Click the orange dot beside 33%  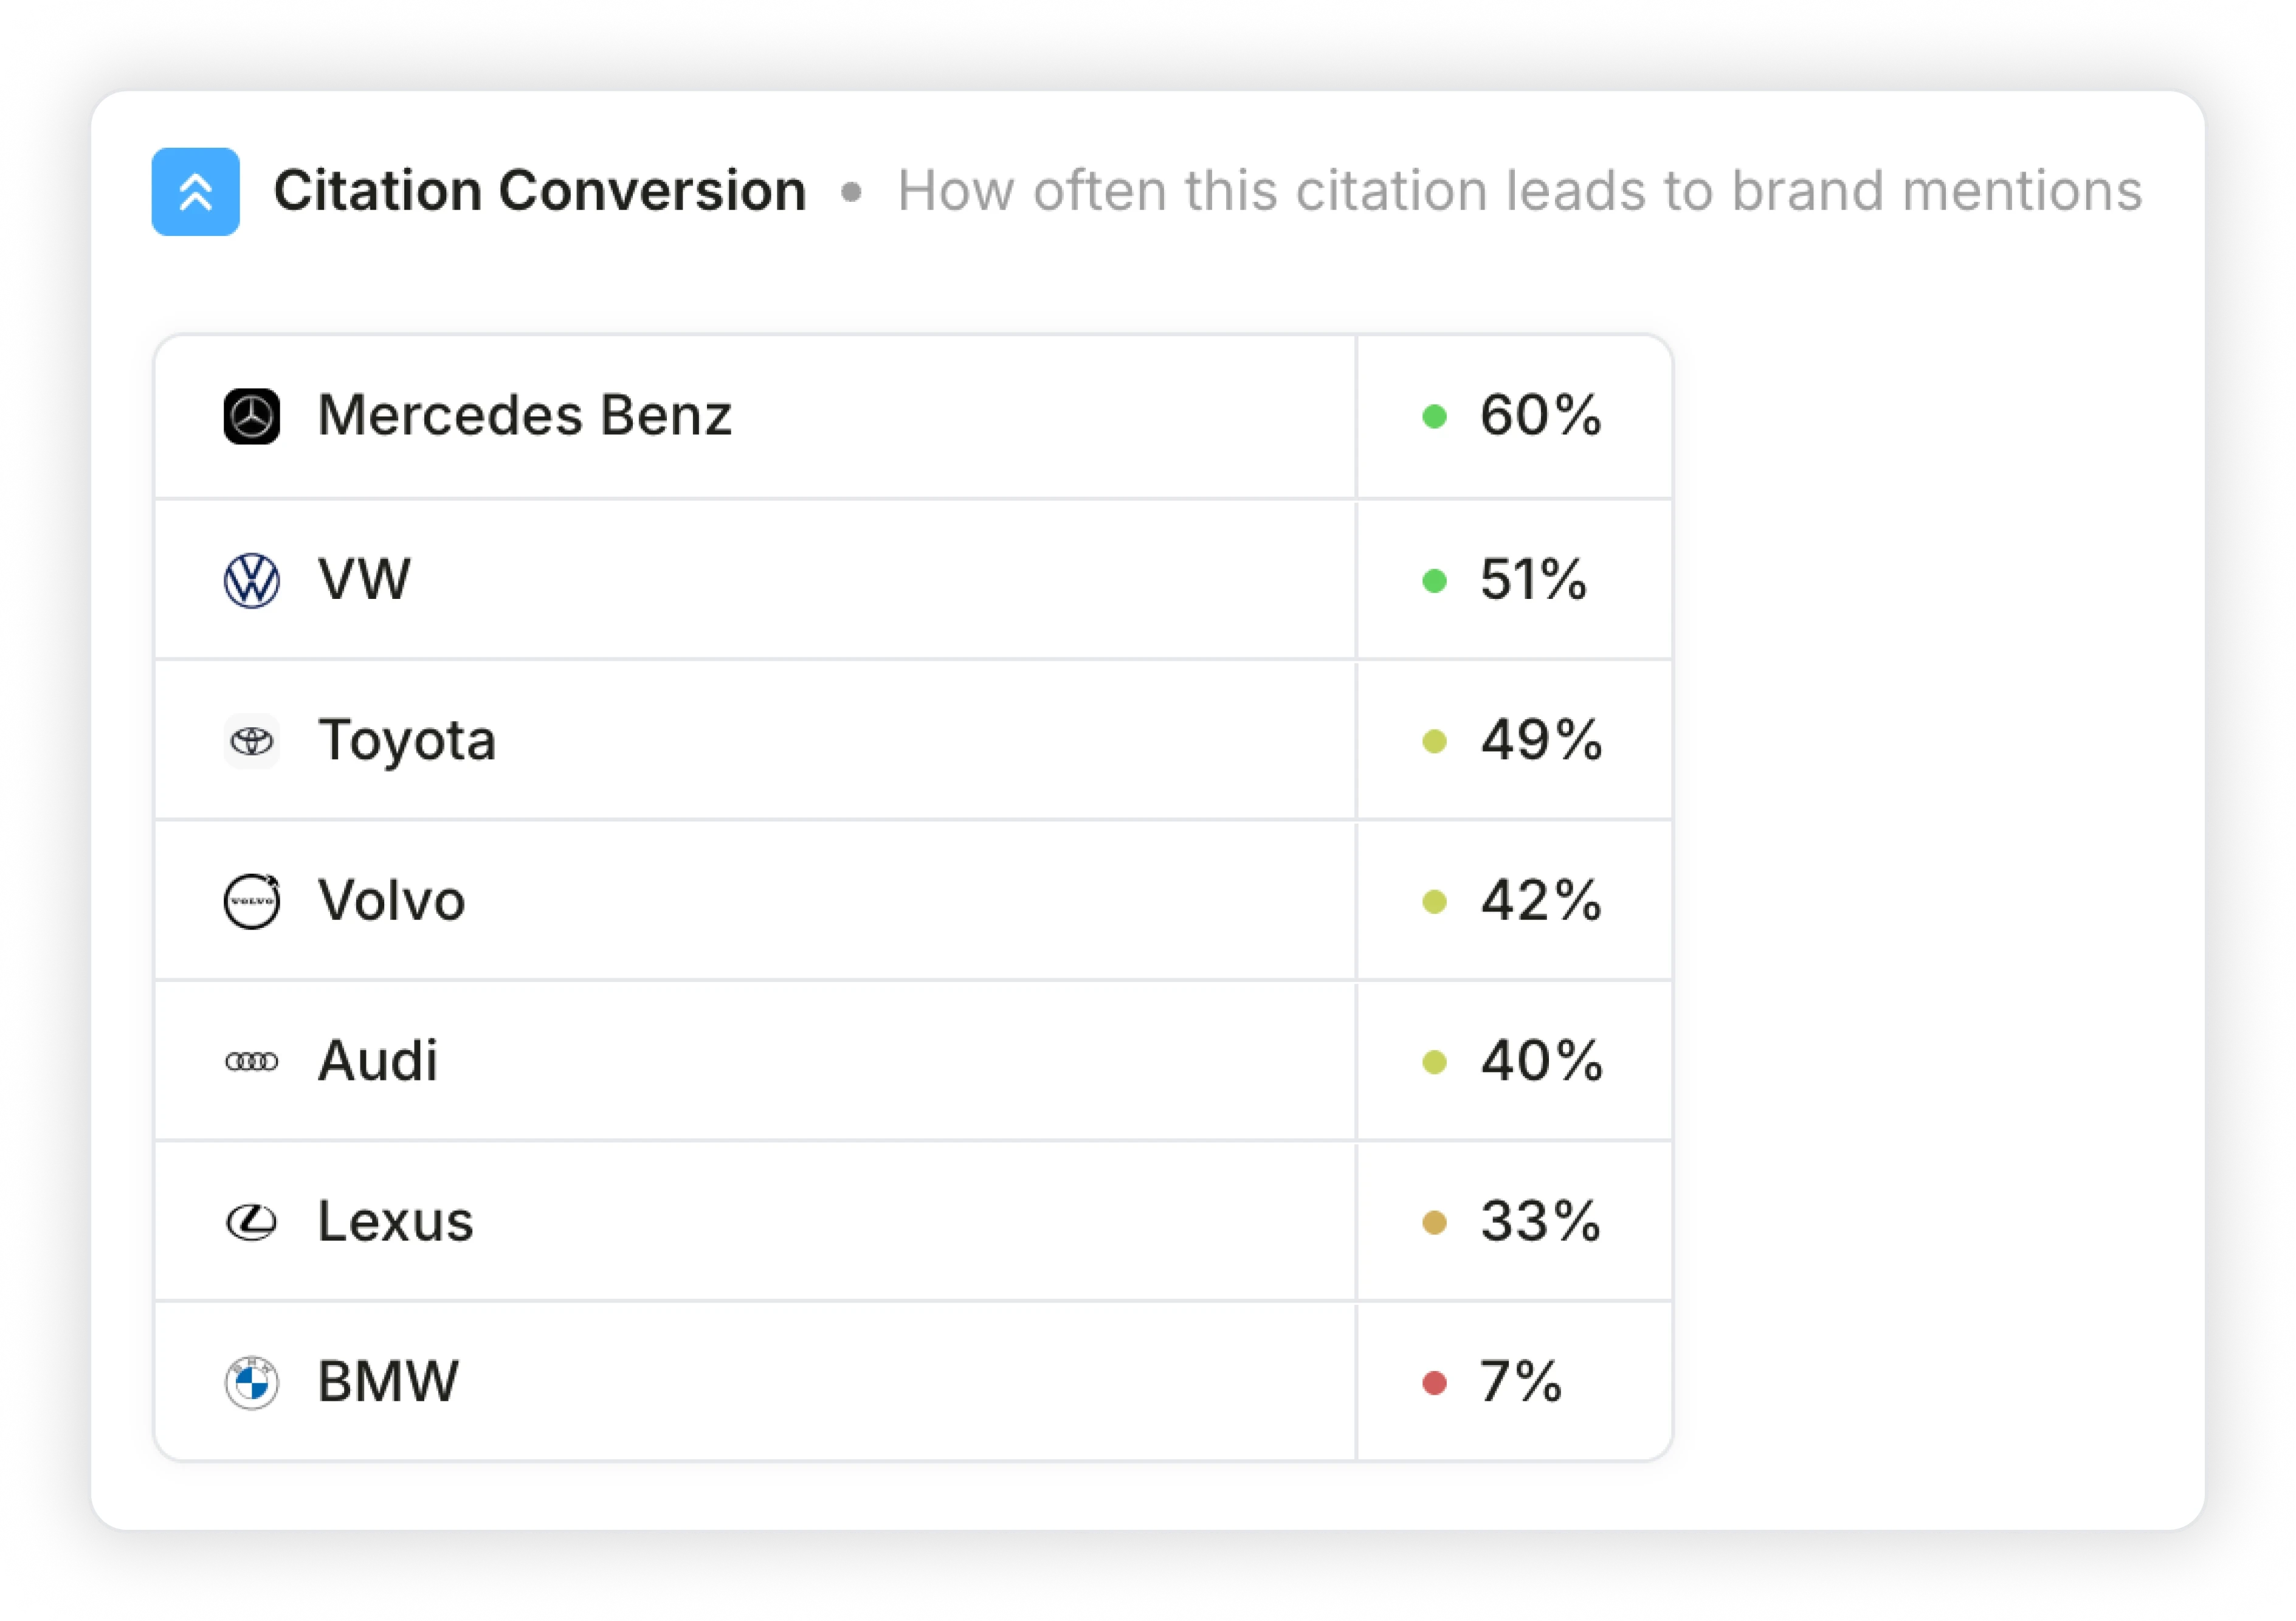(1435, 1223)
